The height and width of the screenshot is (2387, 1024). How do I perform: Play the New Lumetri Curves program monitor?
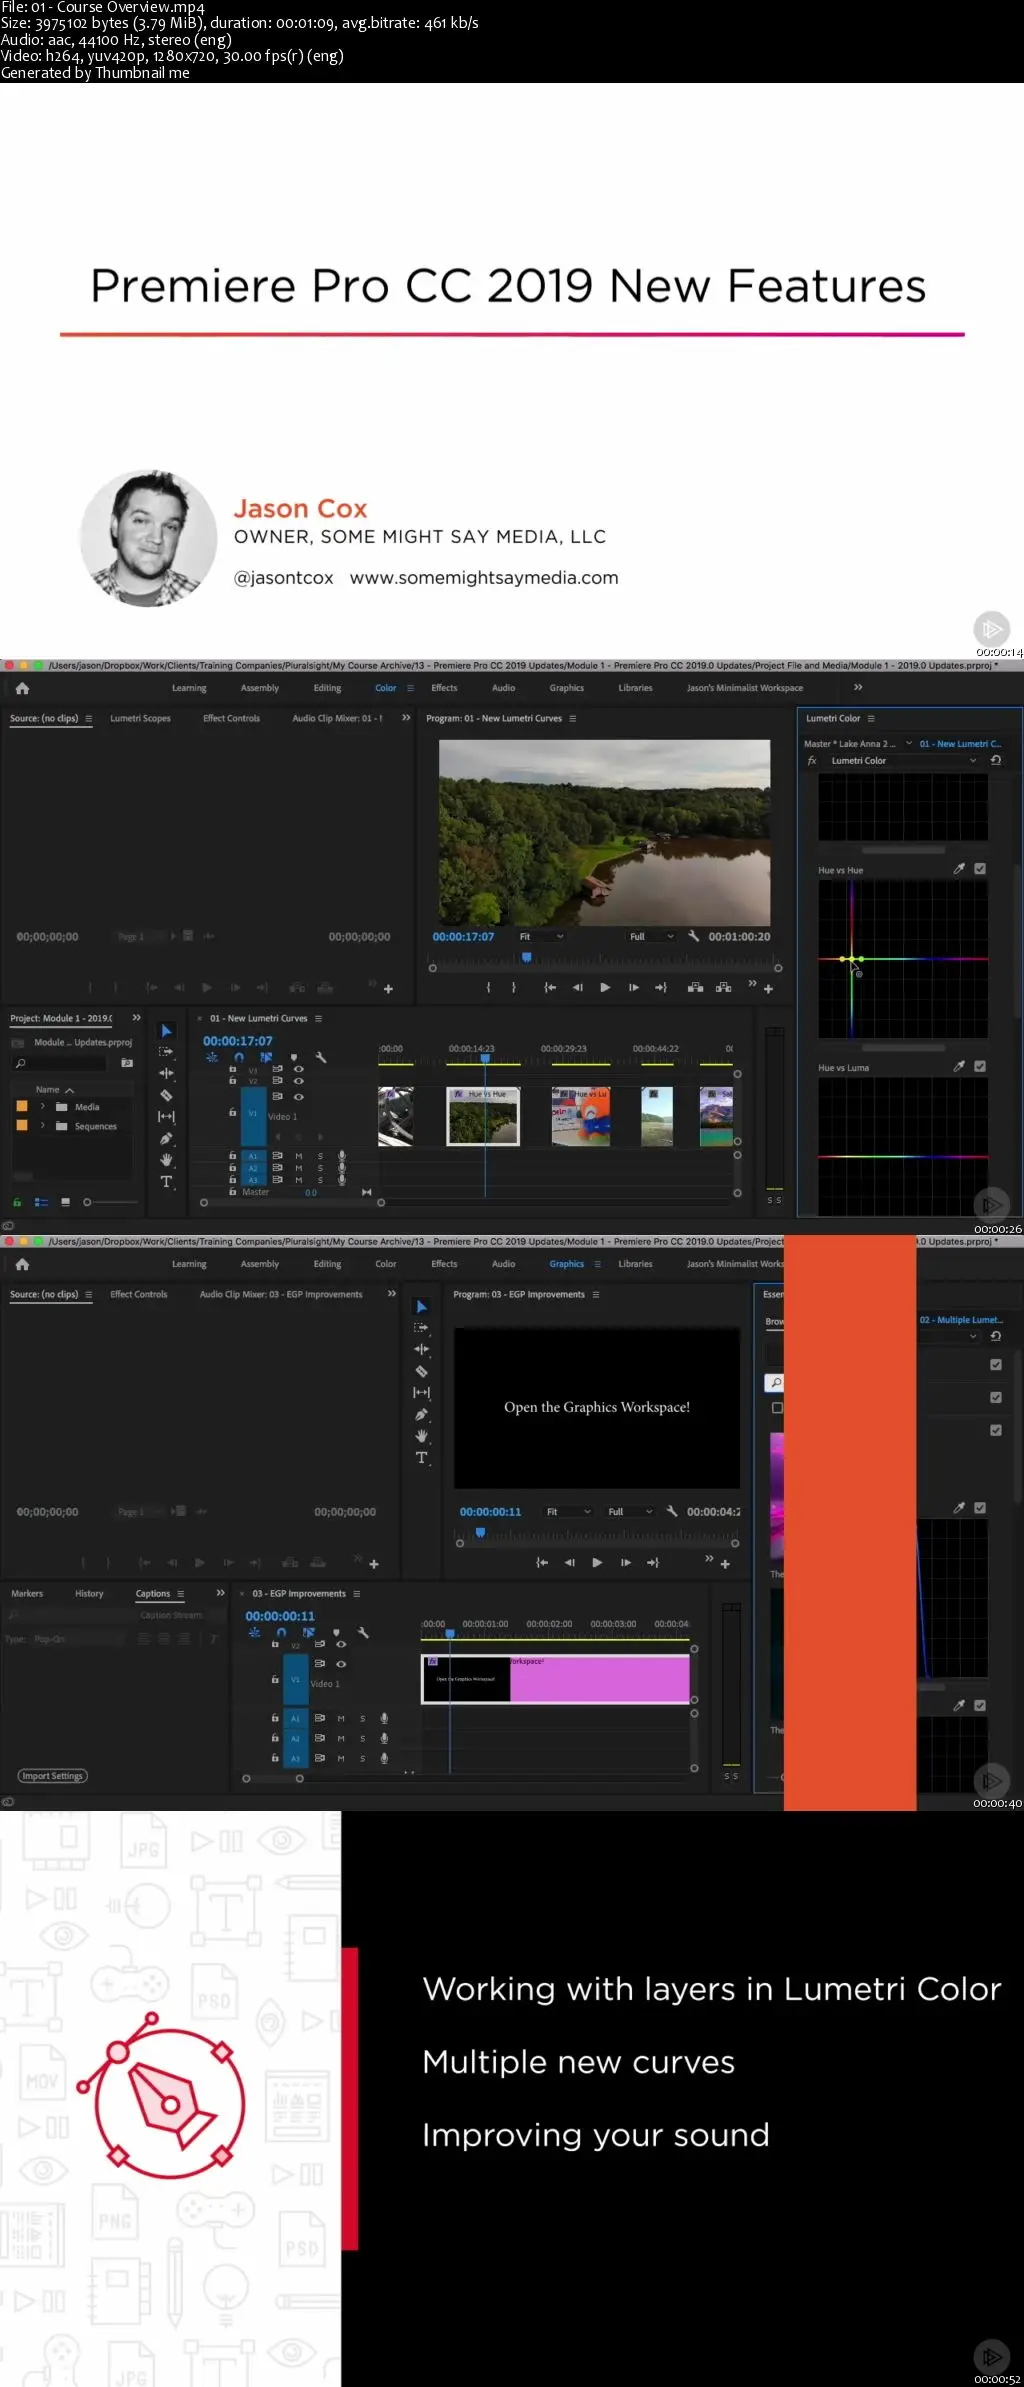click(605, 988)
